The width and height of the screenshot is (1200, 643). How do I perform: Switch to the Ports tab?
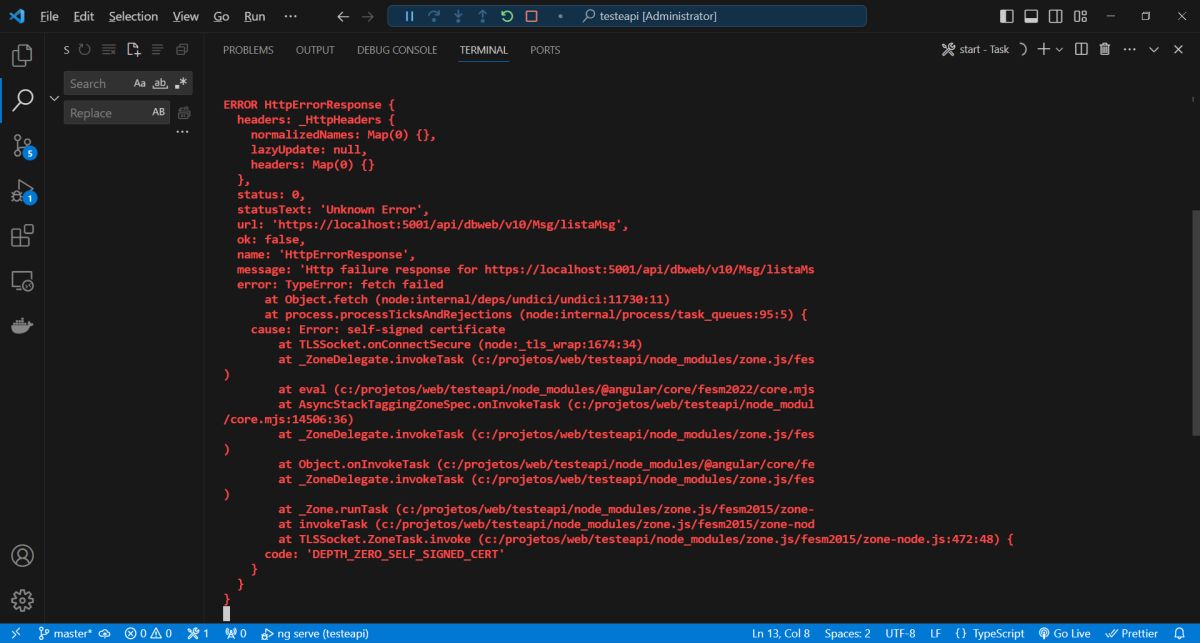coord(545,50)
